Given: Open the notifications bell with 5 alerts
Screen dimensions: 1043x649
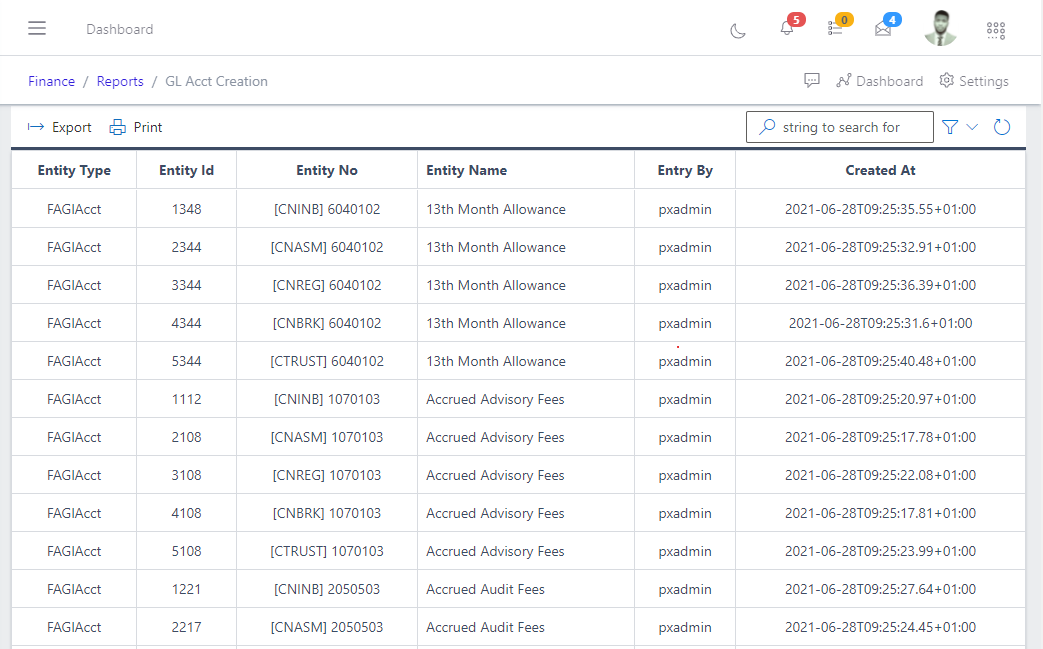Looking at the screenshot, I should pos(786,29).
